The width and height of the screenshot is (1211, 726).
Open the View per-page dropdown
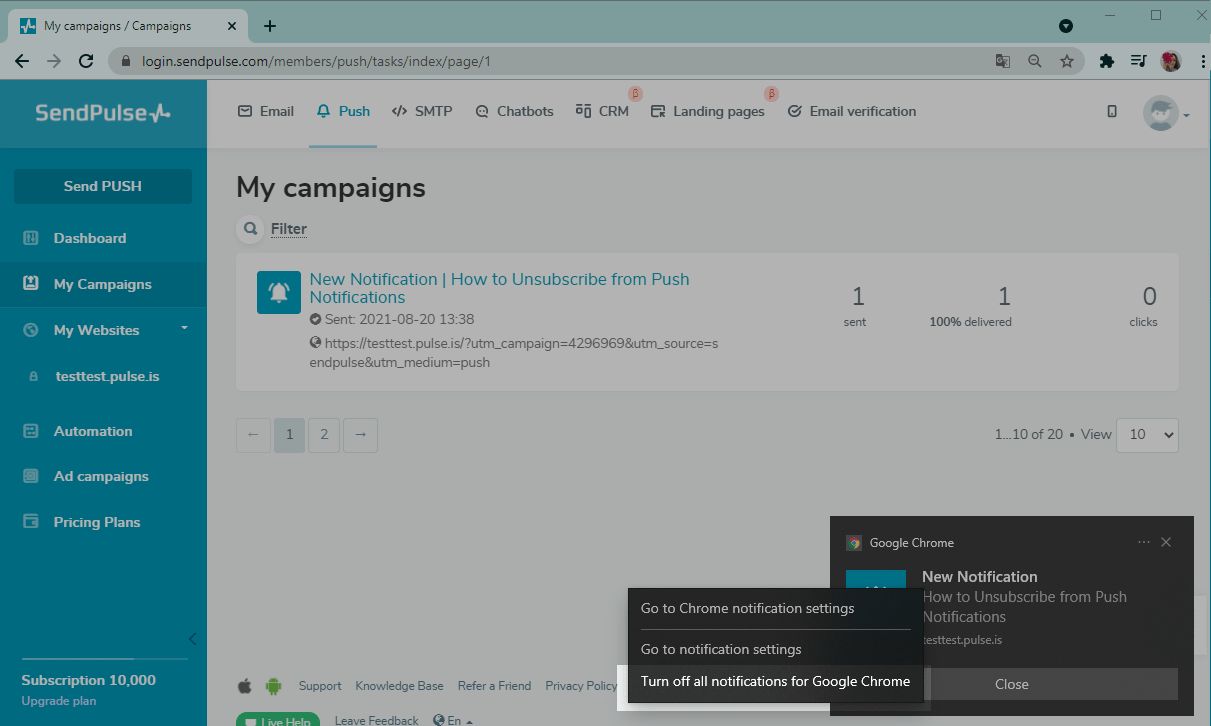1147,435
